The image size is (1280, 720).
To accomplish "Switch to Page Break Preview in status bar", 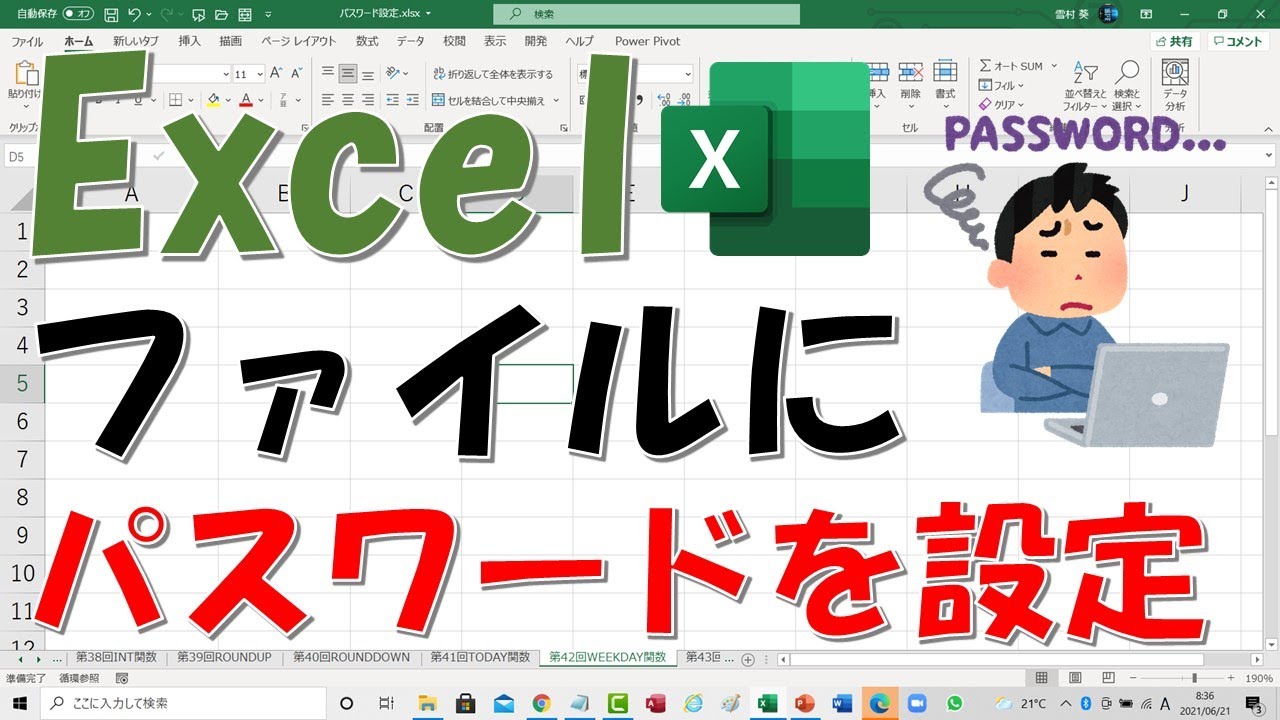I will coord(1109,678).
